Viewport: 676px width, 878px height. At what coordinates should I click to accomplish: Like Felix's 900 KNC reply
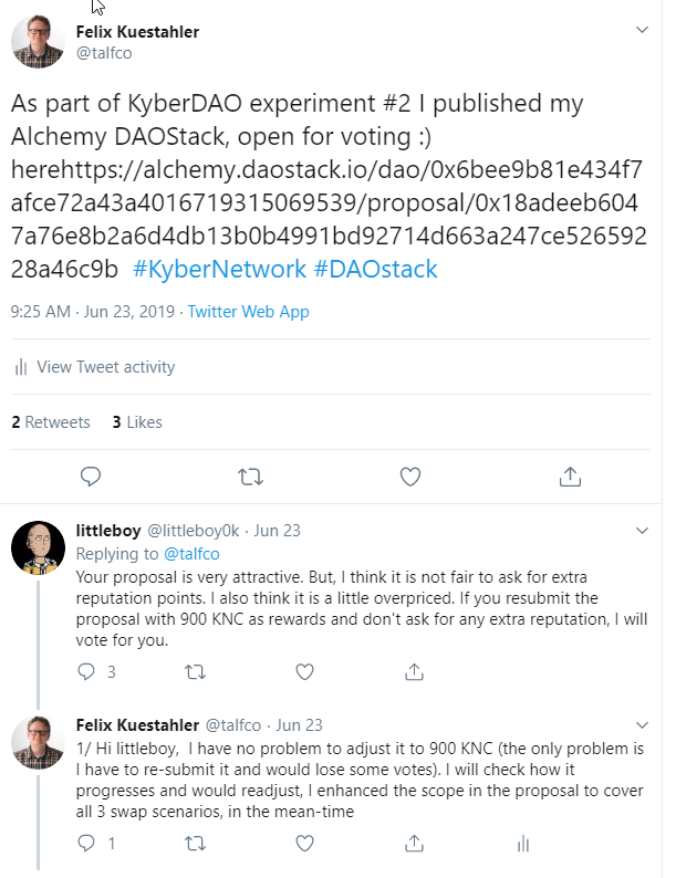pos(305,844)
